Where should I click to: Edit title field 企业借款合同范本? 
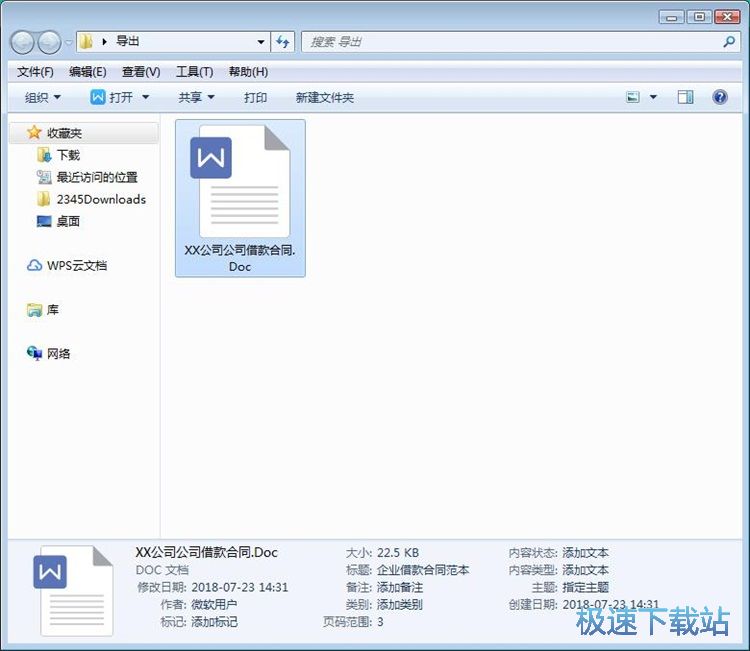coord(423,570)
